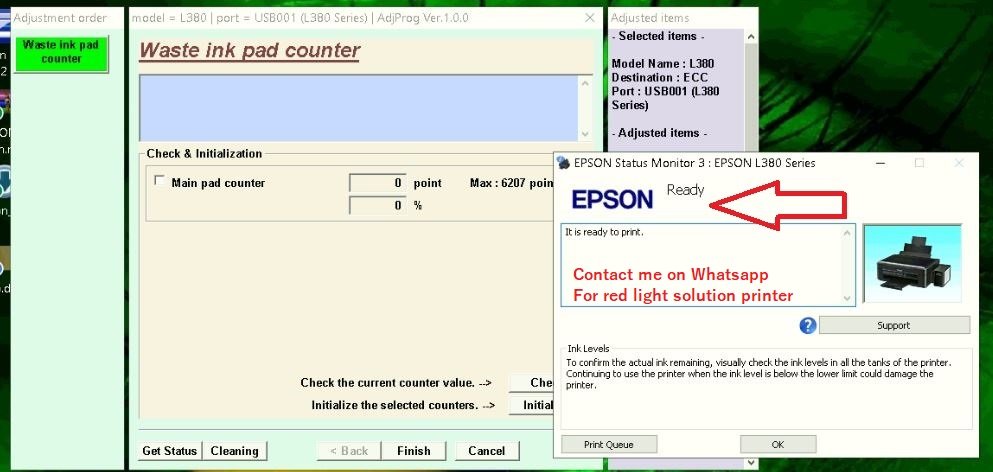Click the '- Selected items -' label
Viewport: 993px width, 472px height.
pyautogui.click(x=657, y=36)
